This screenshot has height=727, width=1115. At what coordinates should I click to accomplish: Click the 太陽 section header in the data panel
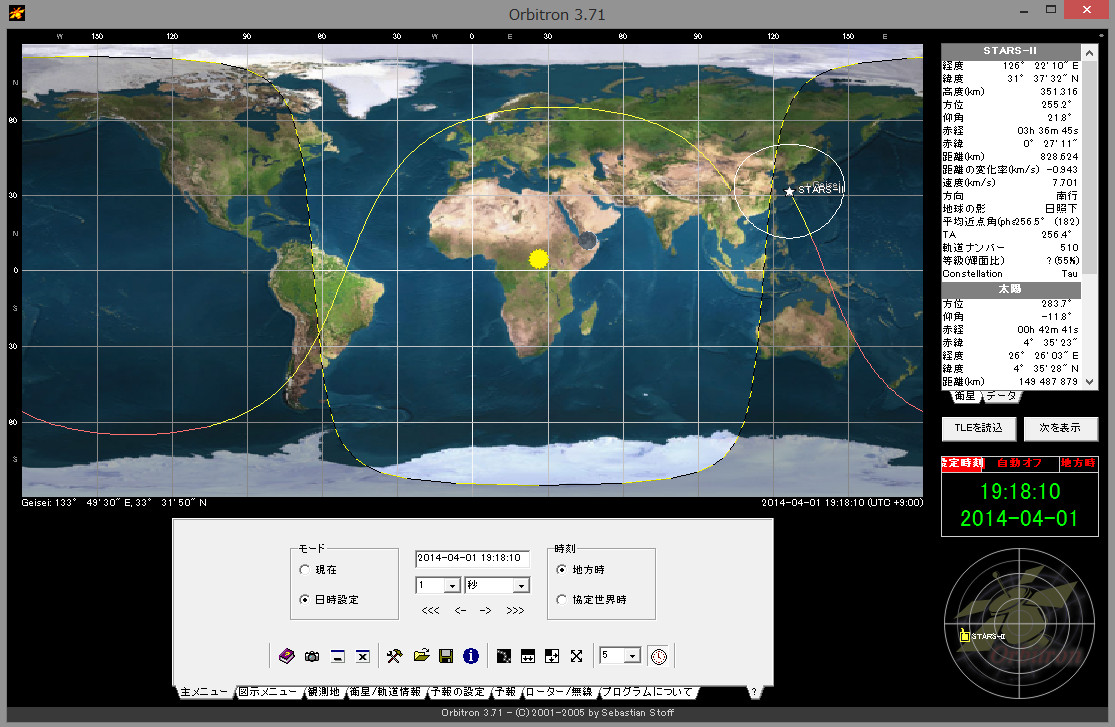point(1010,290)
